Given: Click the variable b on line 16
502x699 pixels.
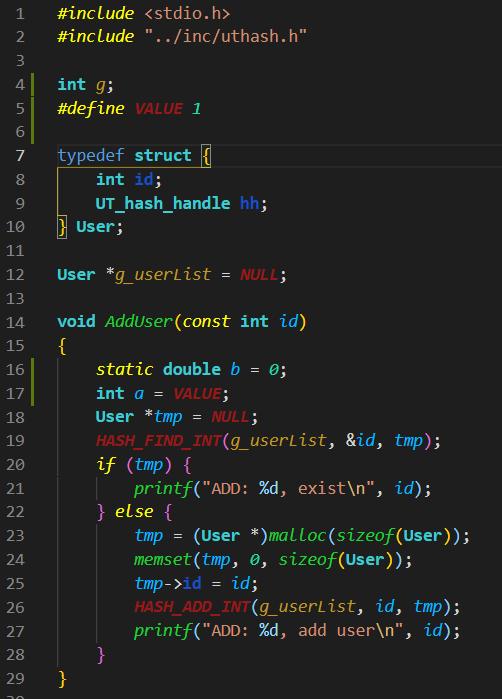Looking at the screenshot, I should tap(235, 370).
